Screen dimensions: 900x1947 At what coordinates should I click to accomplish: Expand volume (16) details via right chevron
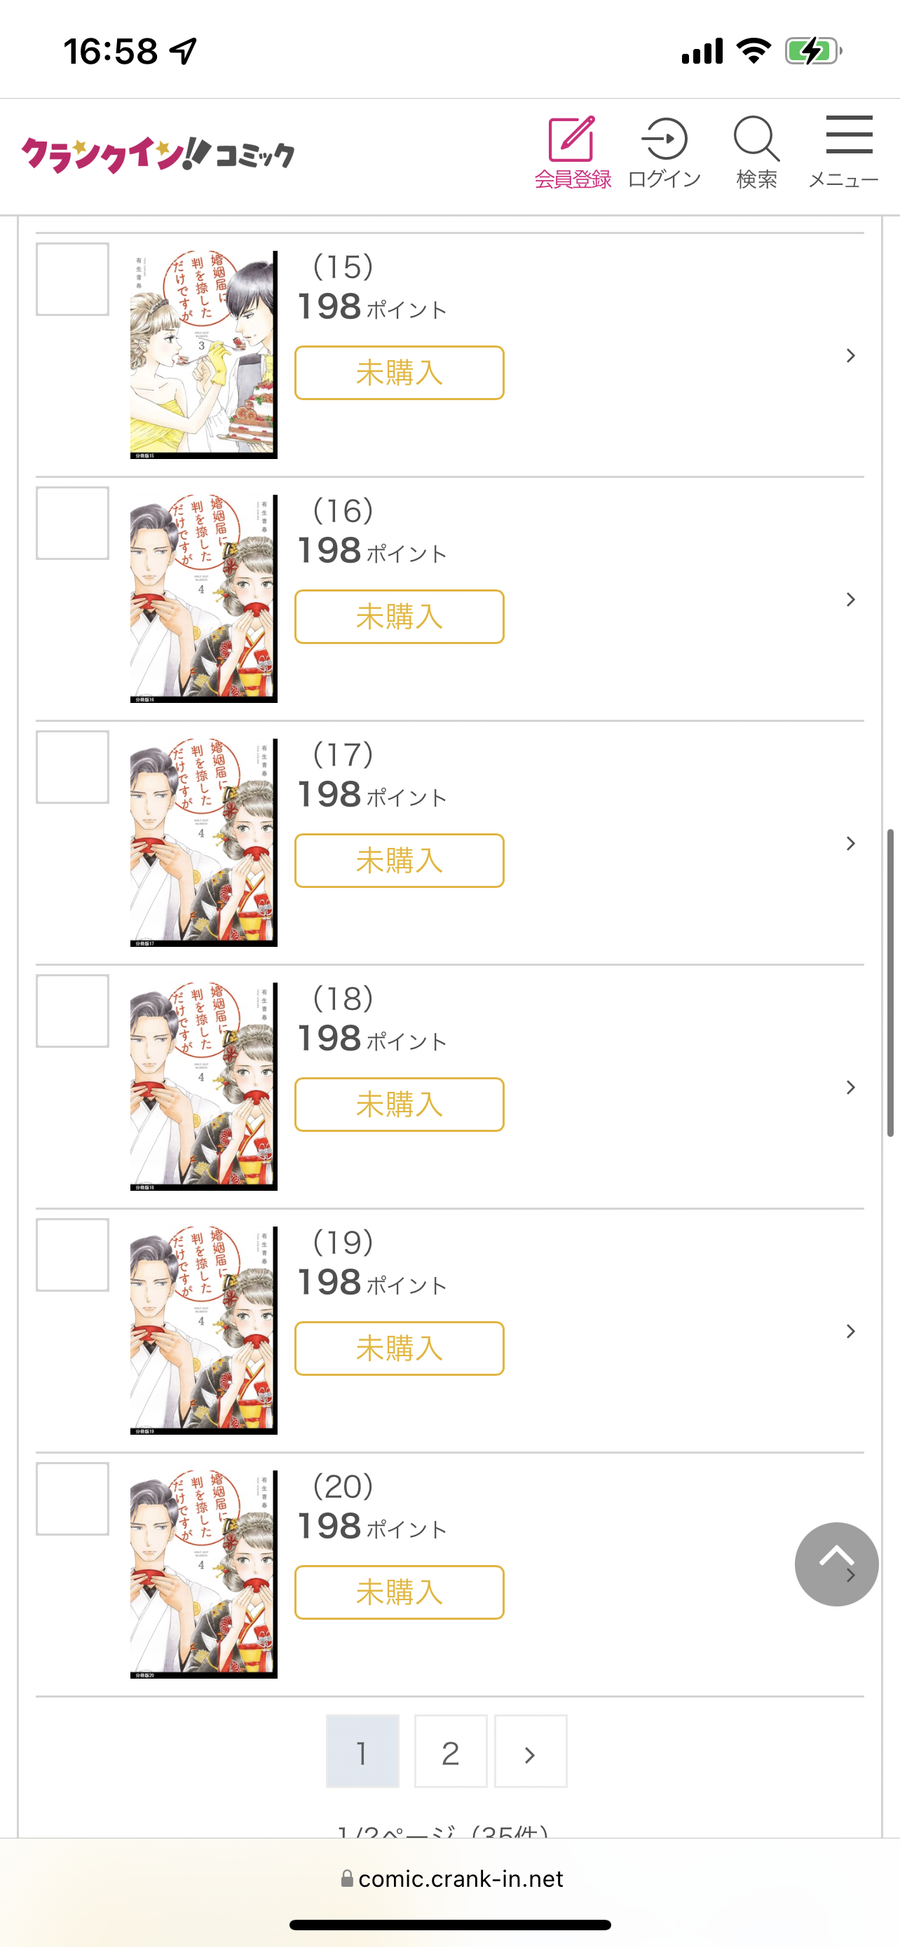[x=851, y=599]
